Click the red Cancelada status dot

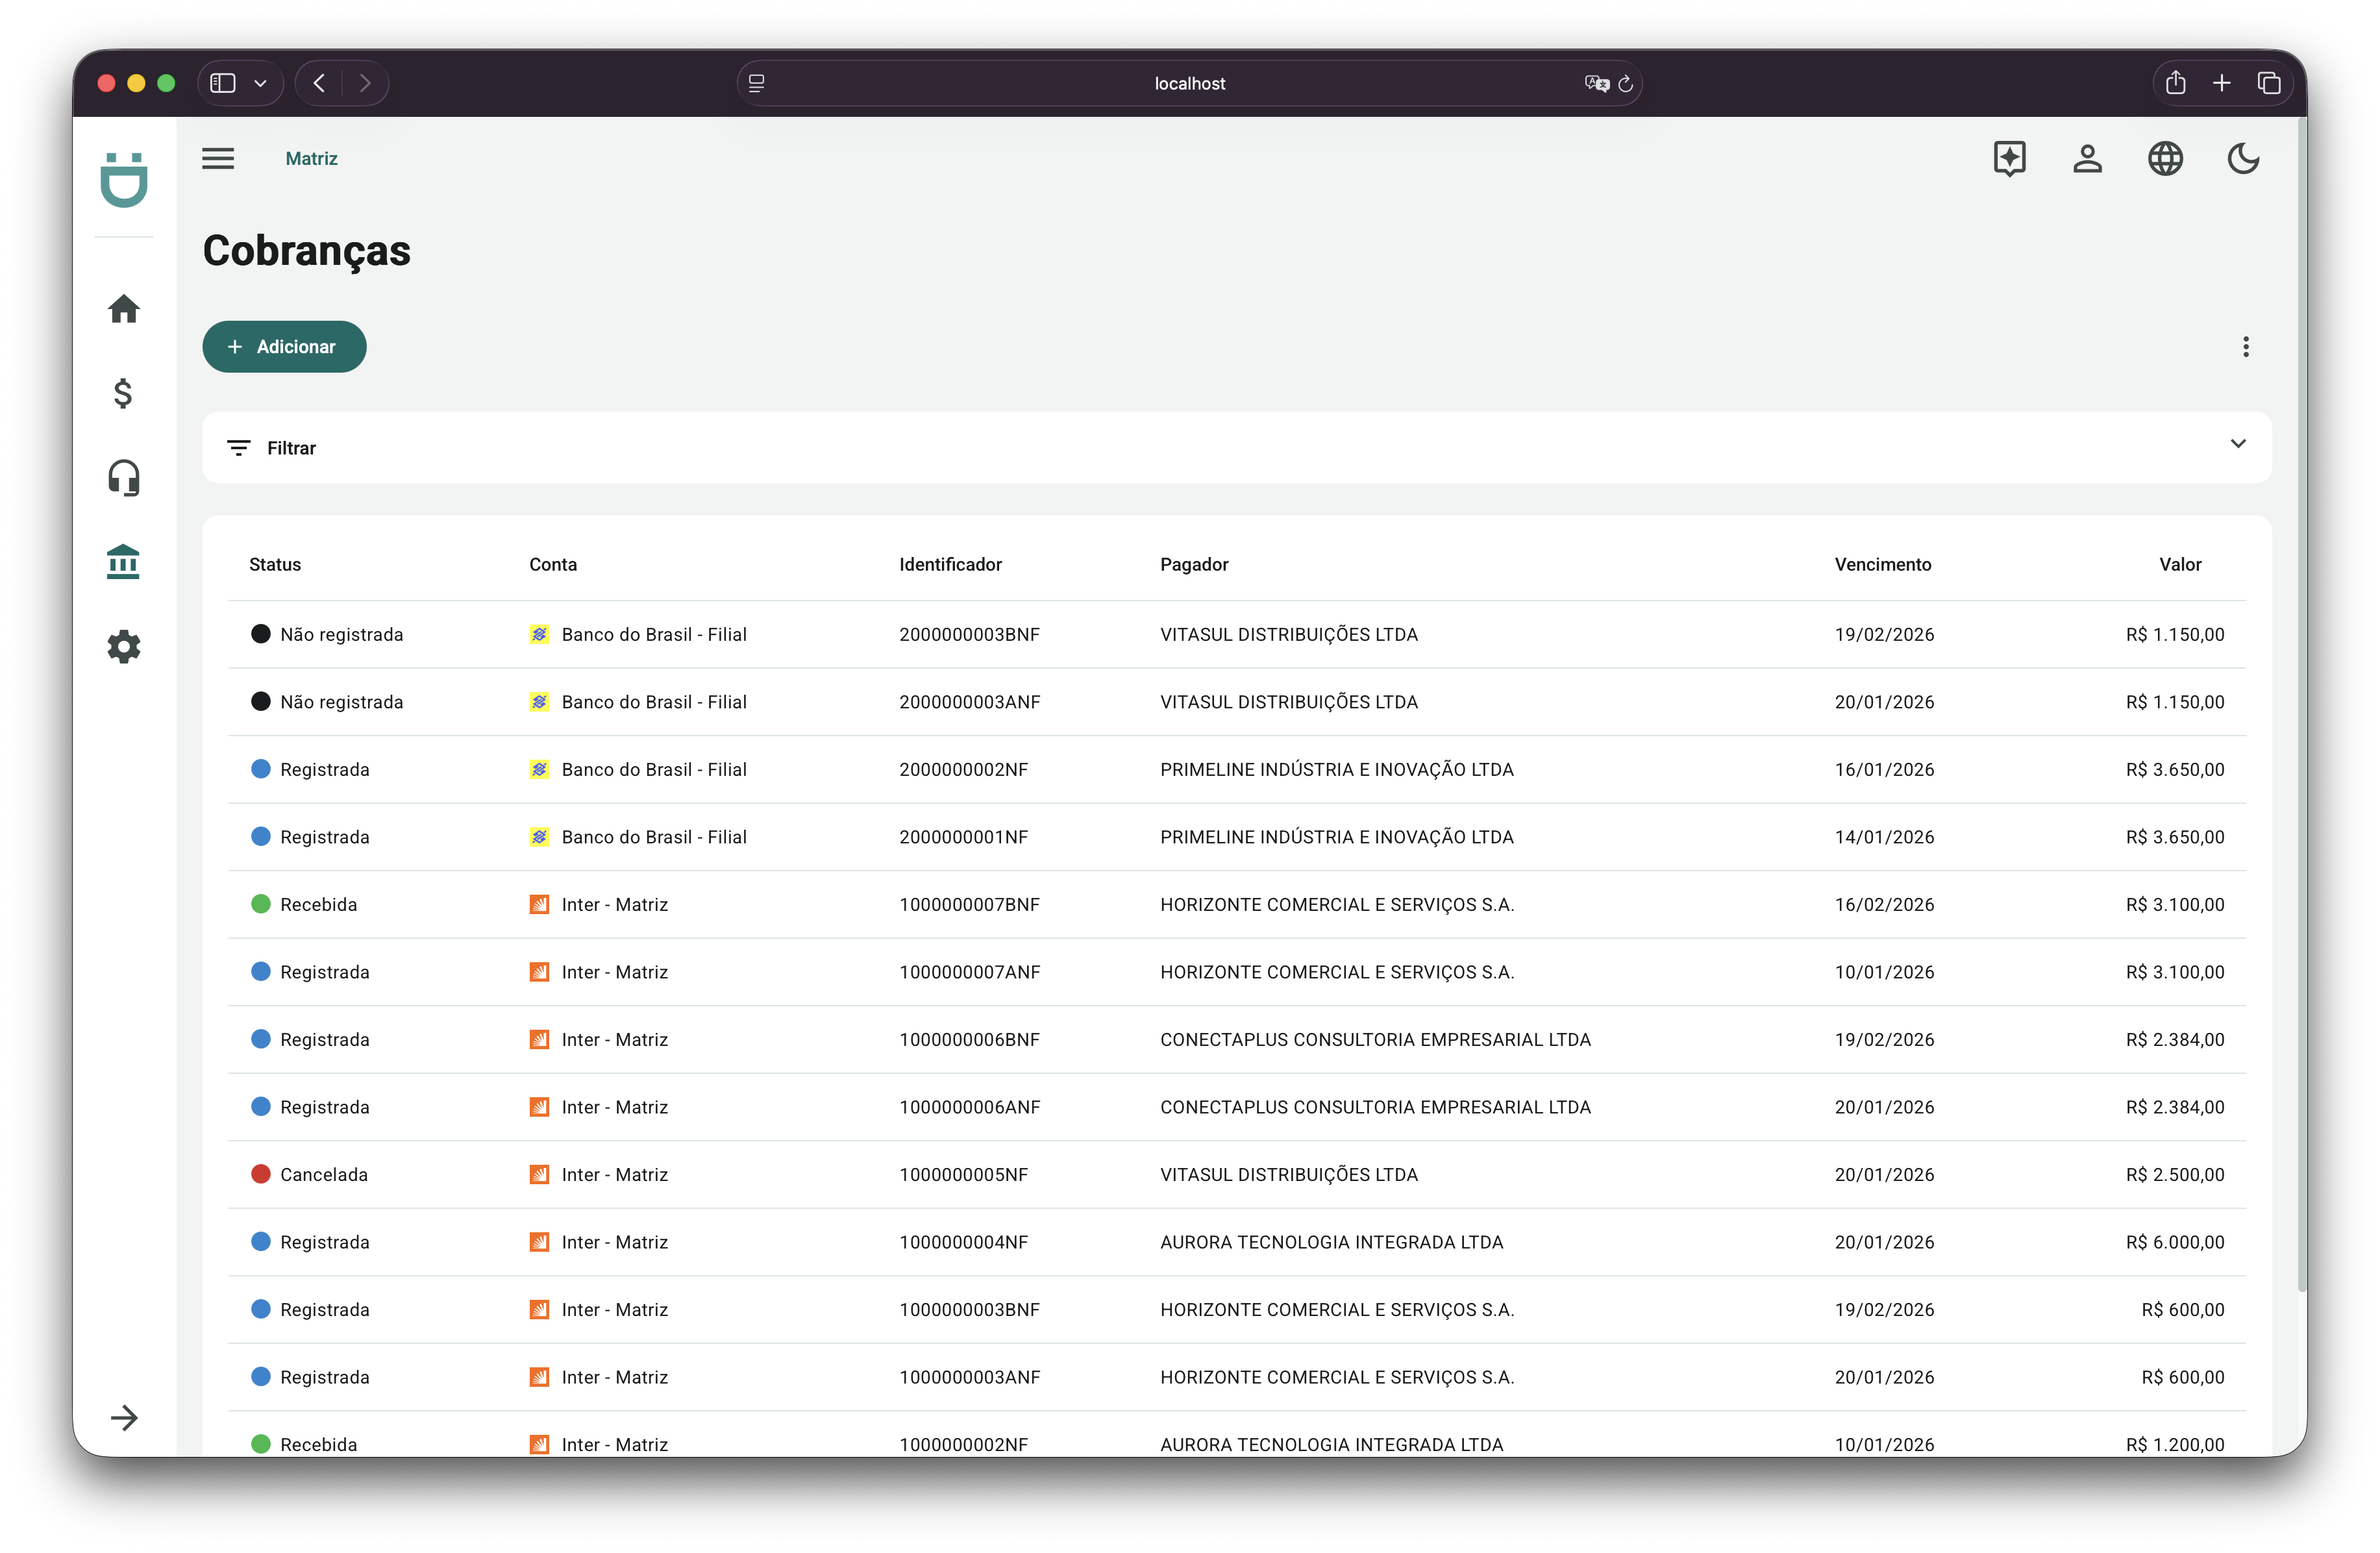(261, 1174)
